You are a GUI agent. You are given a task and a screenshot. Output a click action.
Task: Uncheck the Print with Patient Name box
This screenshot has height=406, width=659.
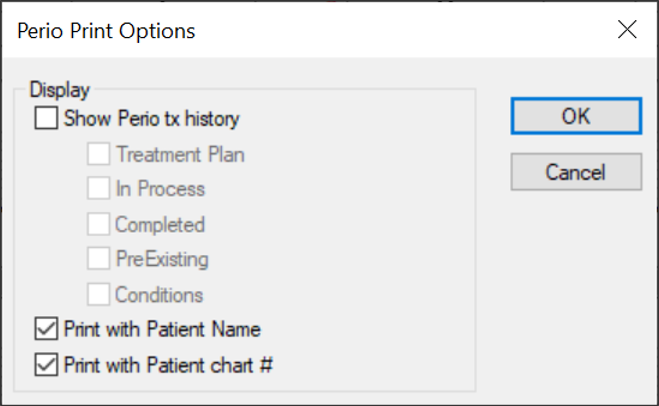[46, 328]
